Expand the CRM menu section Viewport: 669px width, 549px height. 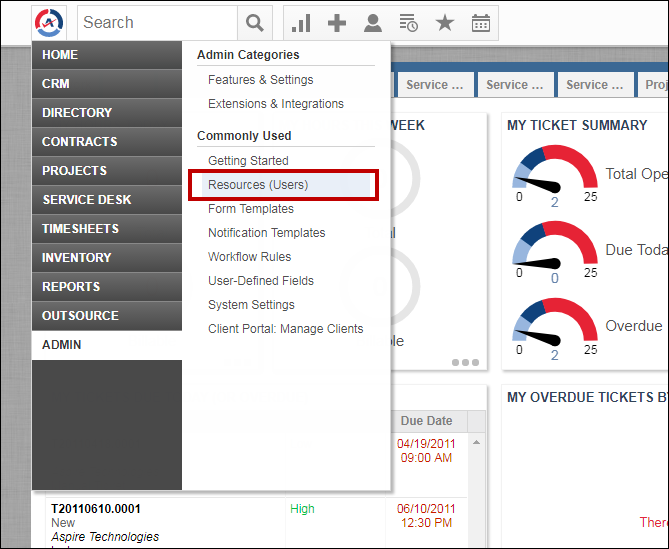pyautogui.click(x=106, y=84)
